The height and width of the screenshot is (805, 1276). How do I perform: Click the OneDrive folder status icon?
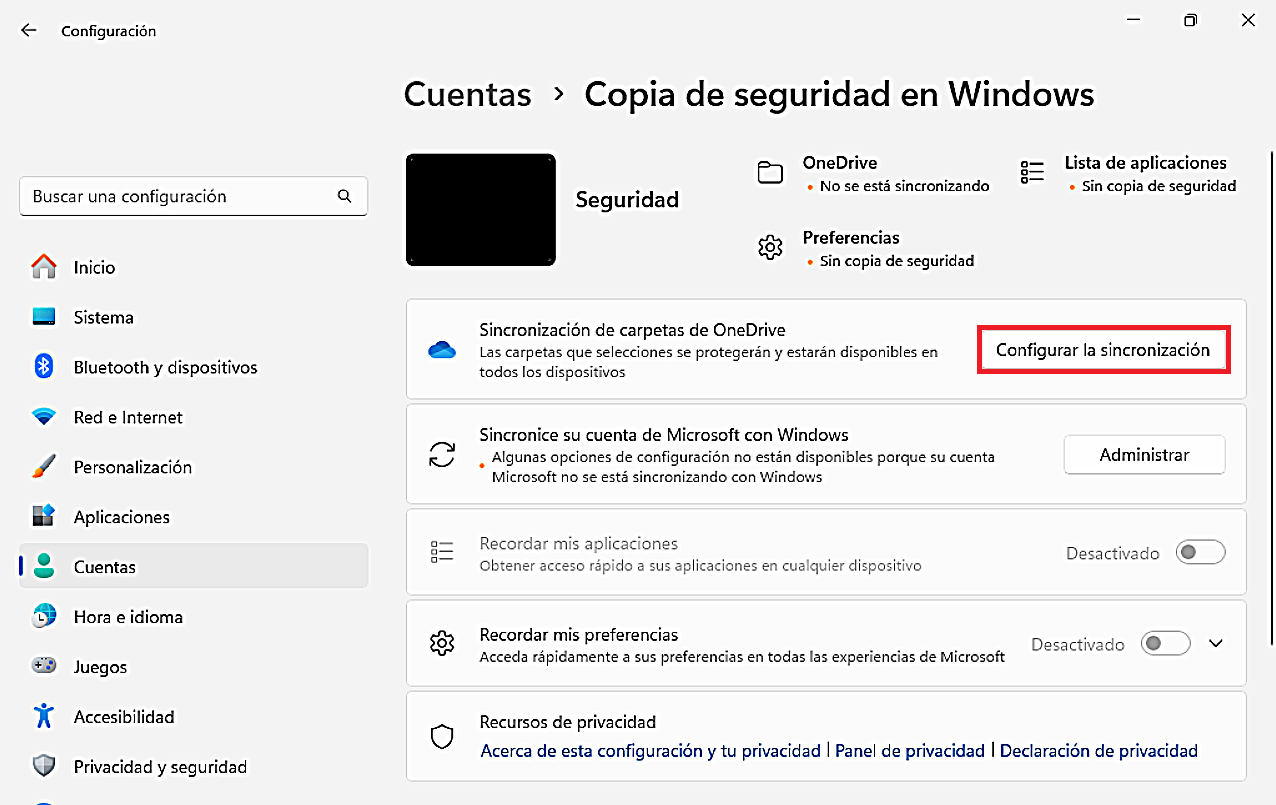point(770,173)
